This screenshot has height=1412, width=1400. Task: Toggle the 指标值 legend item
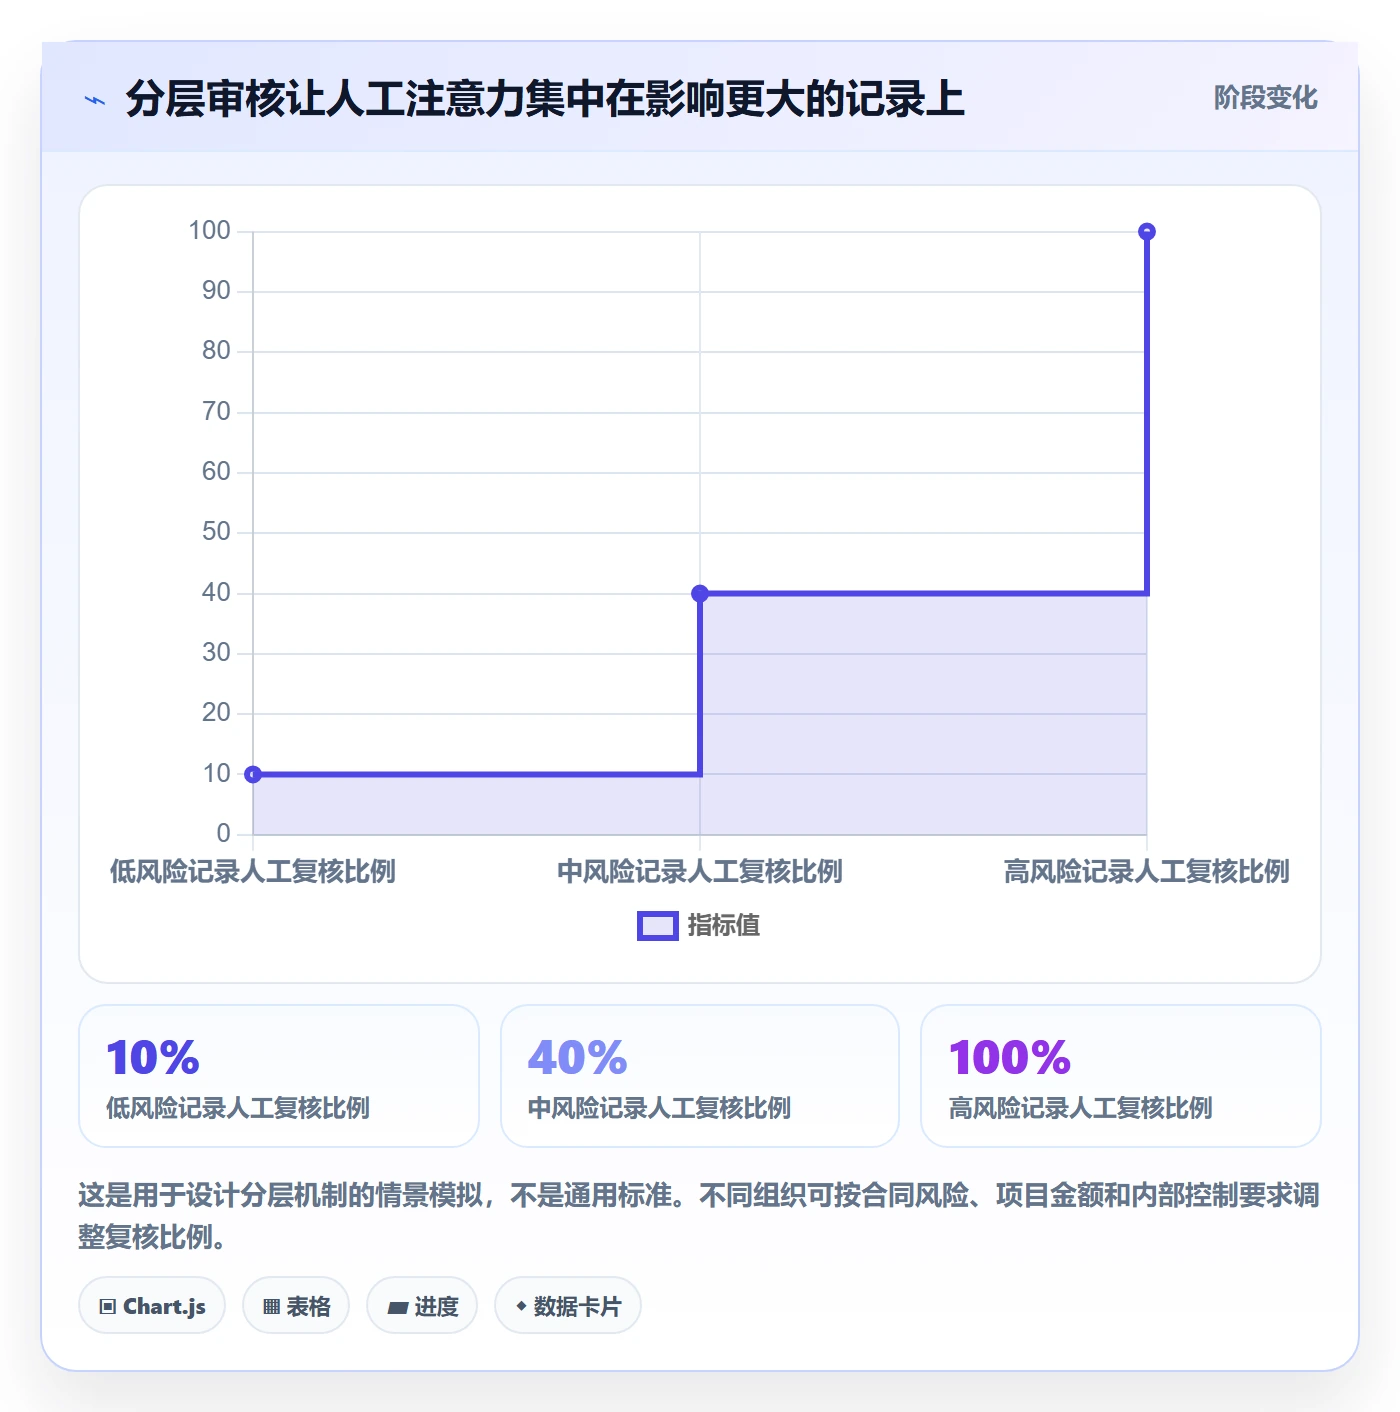[698, 926]
